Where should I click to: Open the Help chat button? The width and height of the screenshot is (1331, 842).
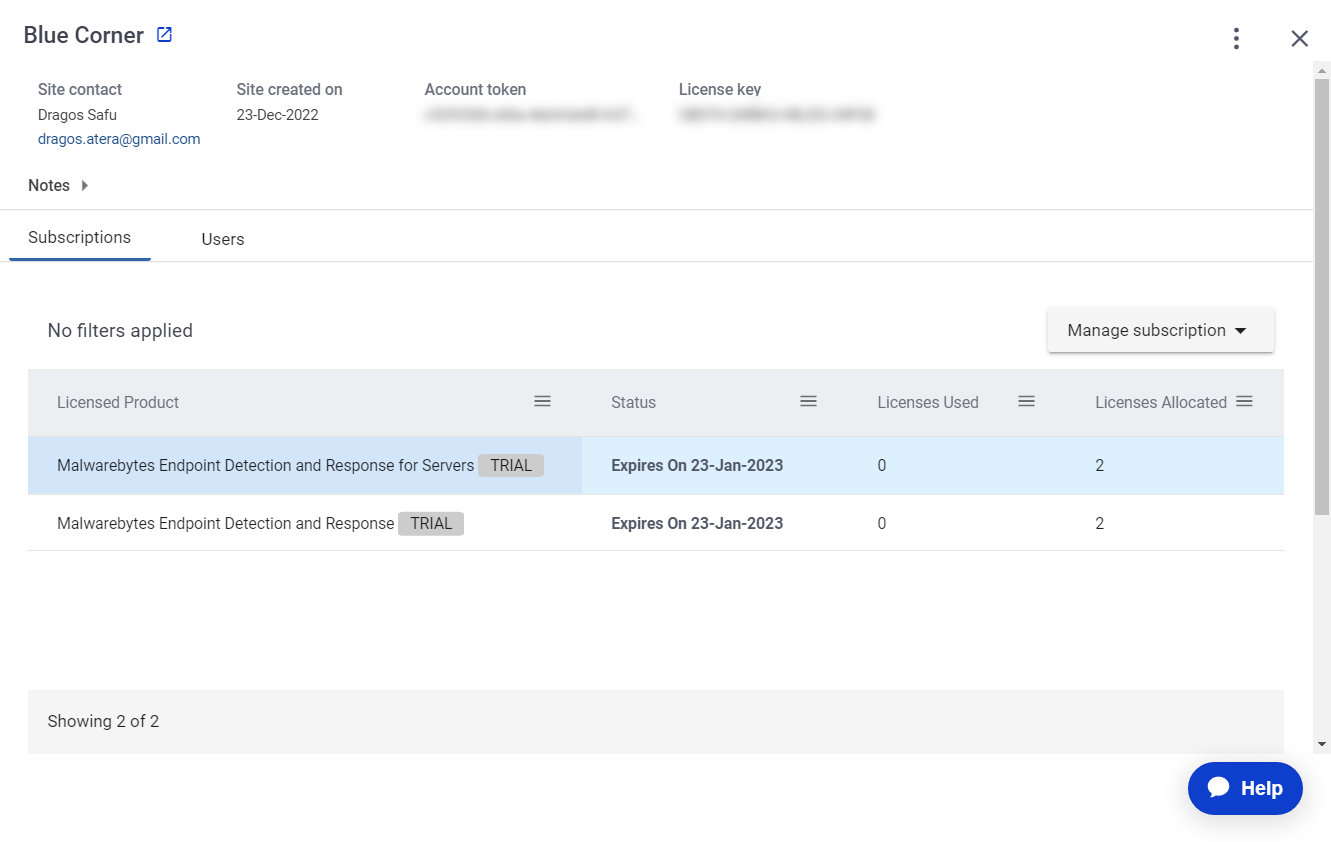tap(1245, 788)
